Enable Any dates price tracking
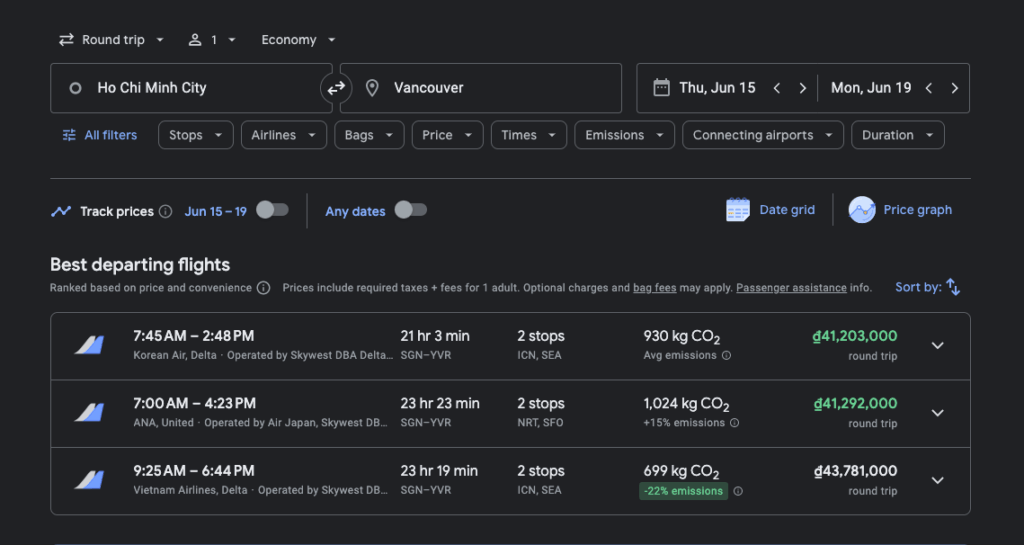This screenshot has height=545, width=1024. tap(411, 210)
